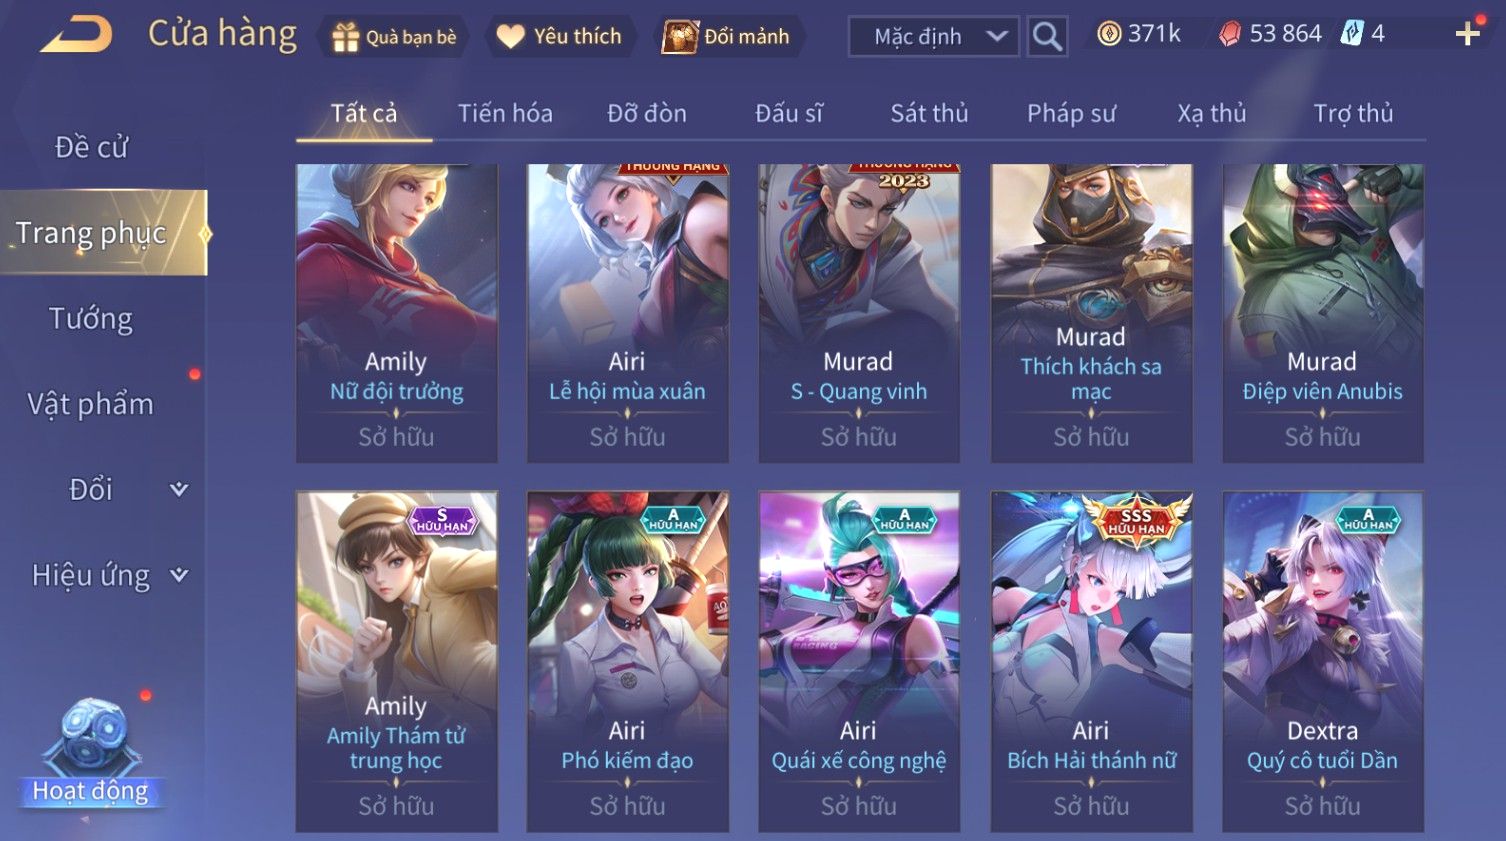Open Yêu thích heart favorites
This screenshot has height=841, width=1506.
(511, 37)
